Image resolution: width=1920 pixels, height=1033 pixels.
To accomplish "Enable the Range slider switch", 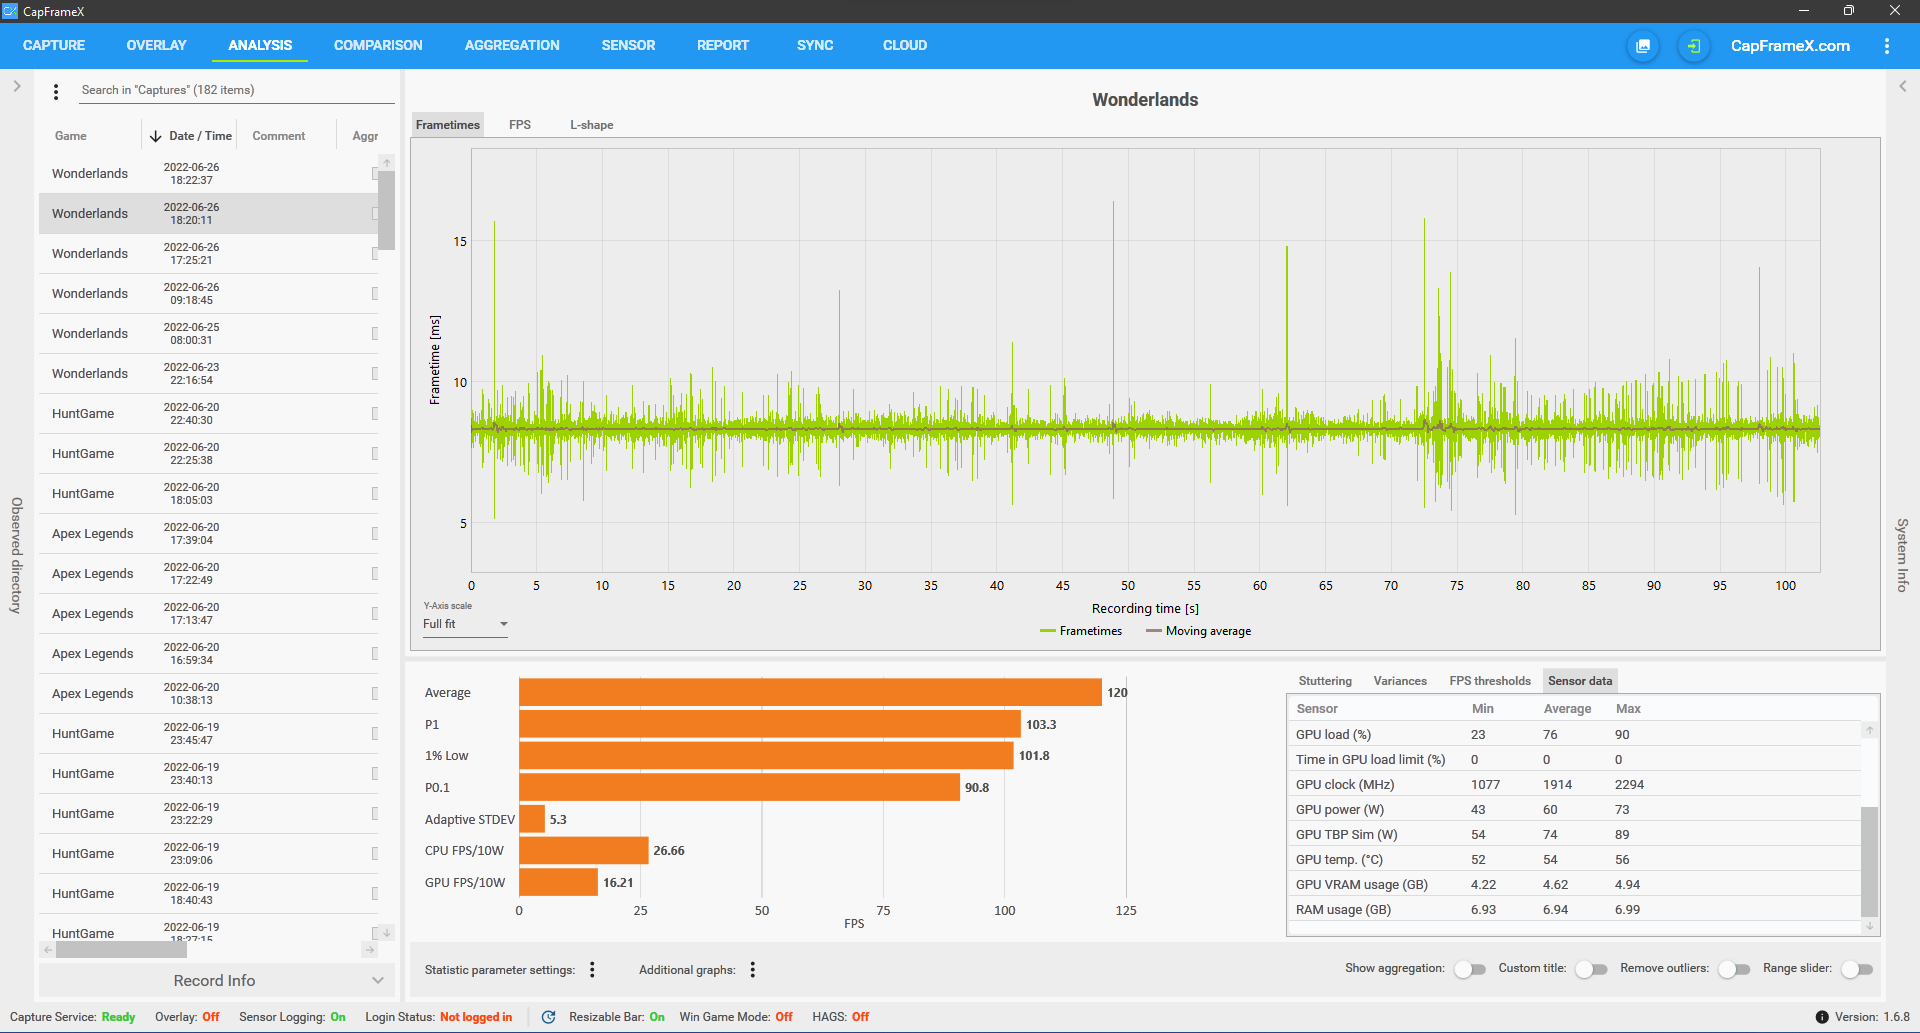I will pos(1856,969).
